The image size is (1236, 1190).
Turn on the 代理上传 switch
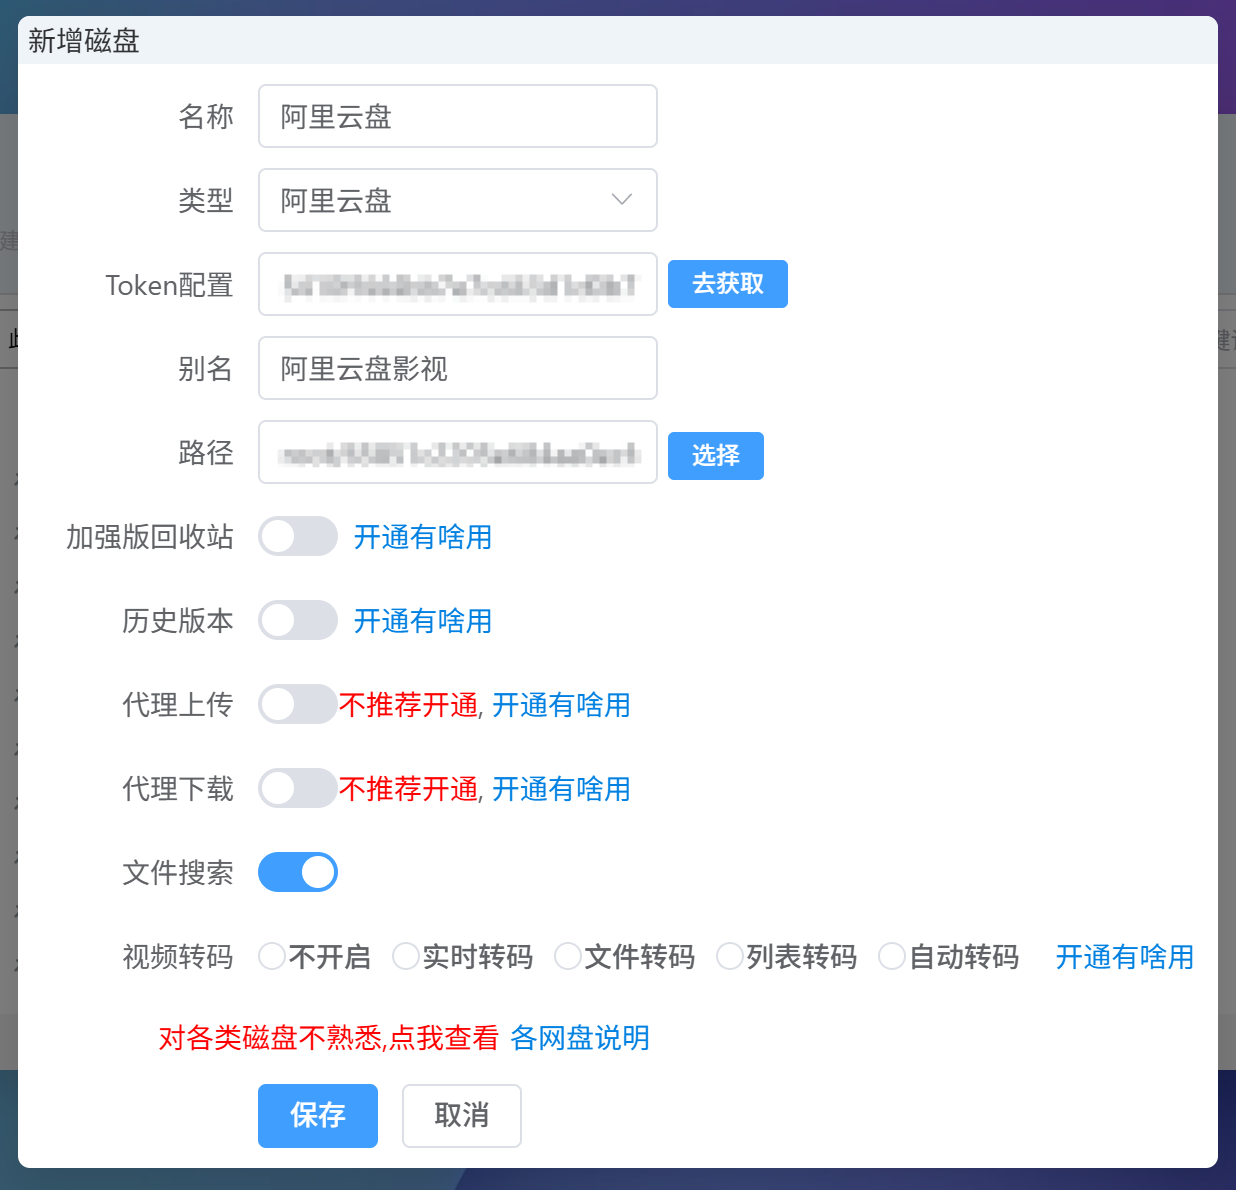[x=297, y=704]
